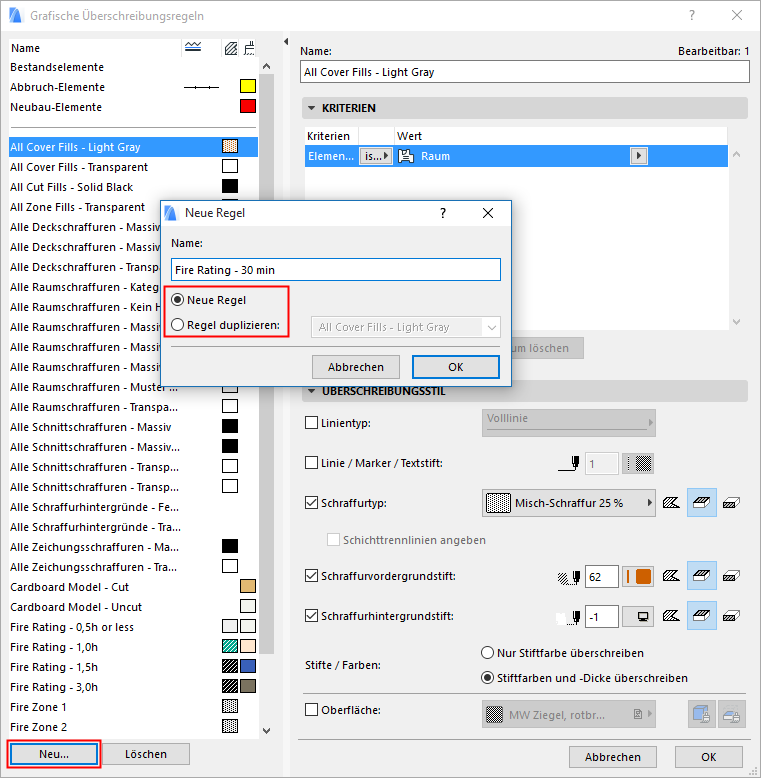Image resolution: width=761 pixels, height=778 pixels.
Task: Collapse left panel with black arrow
Action: [286, 42]
